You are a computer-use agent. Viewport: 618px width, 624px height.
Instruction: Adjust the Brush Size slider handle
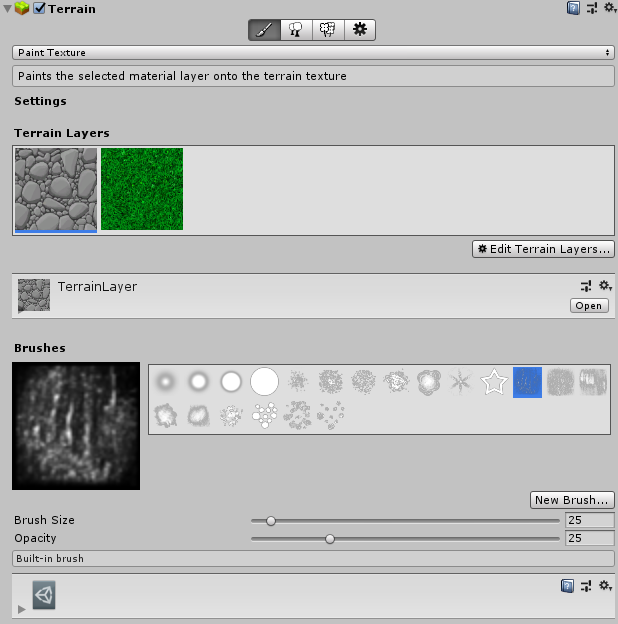(x=271, y=521)
